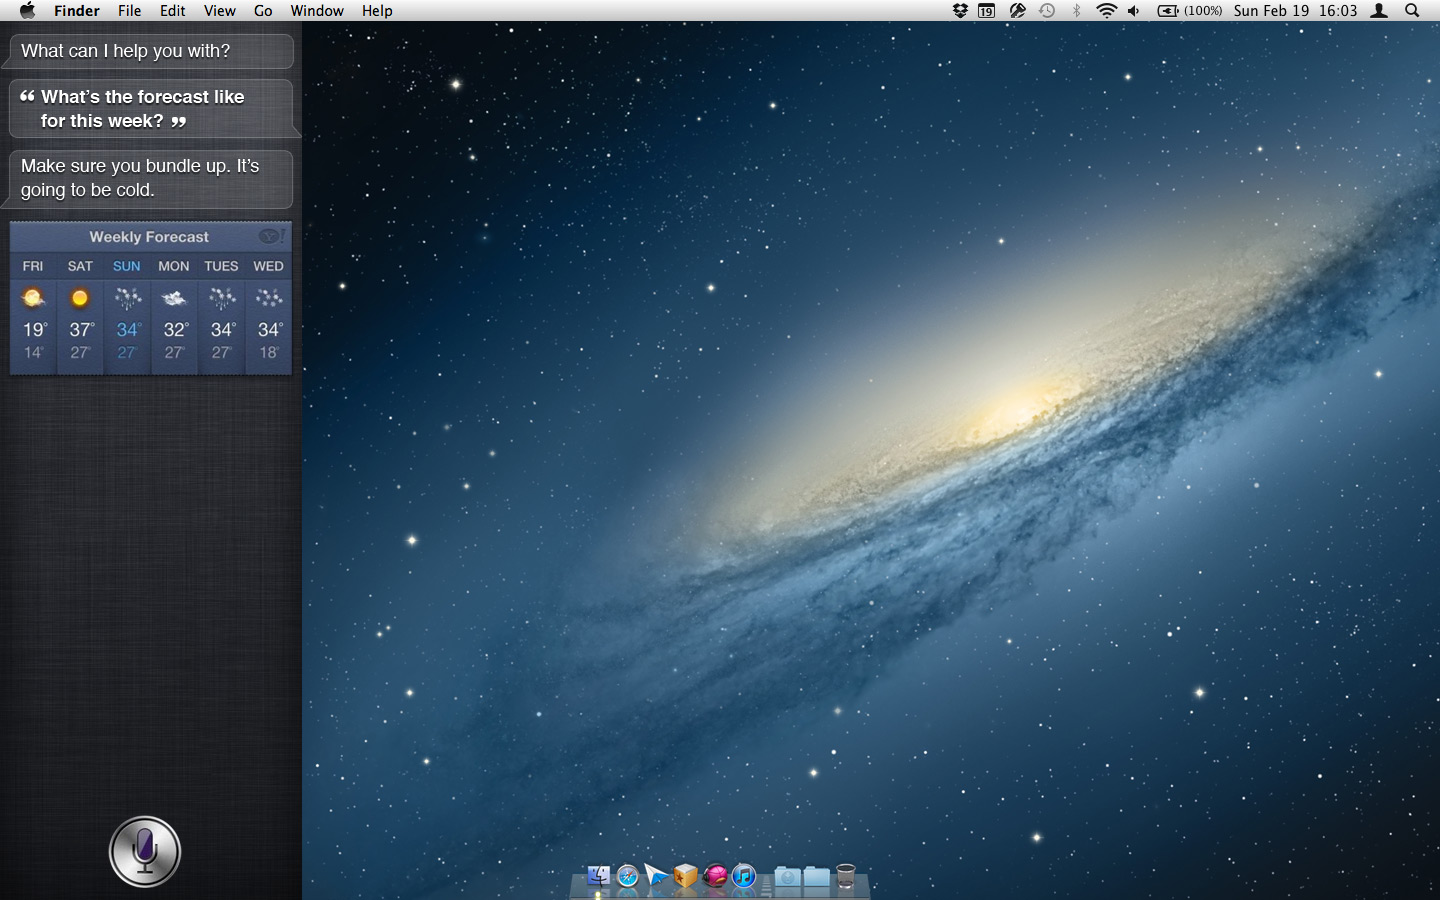This screenshot has width=1440, height=900.
Task: Click Friday's partly sunny weather icon
Action: pyautogui.click(x=33, y=297)
